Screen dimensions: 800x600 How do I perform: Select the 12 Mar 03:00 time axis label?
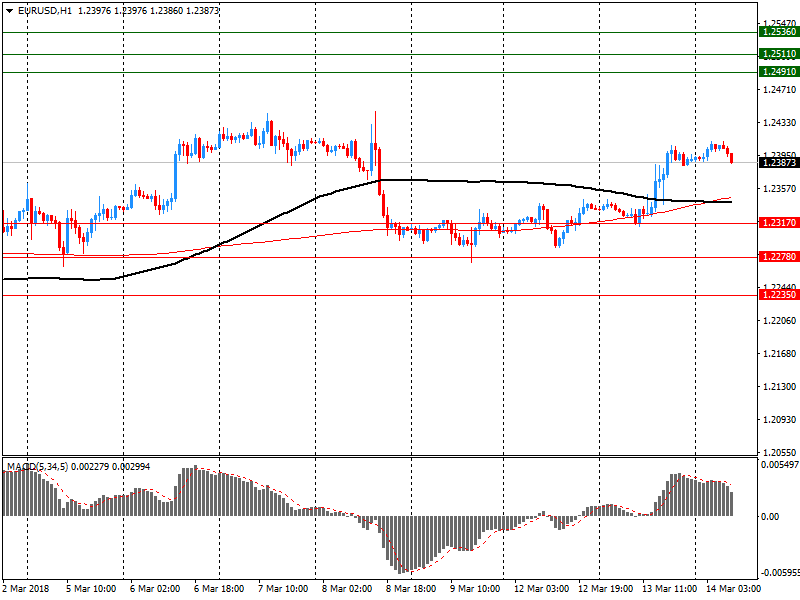tap(541, 589)
